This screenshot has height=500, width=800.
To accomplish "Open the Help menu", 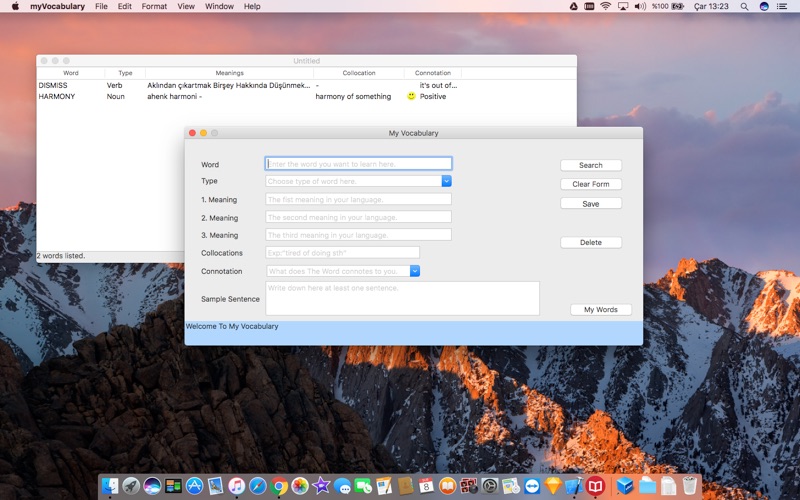I will 252,7.
